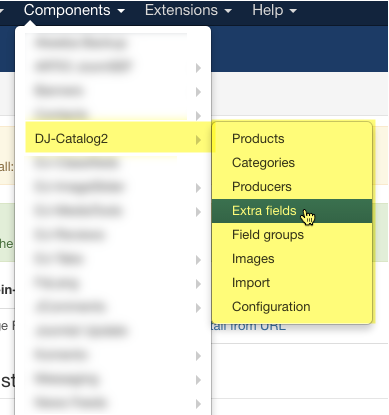Open Field groups from the submenu

[292, 235]
